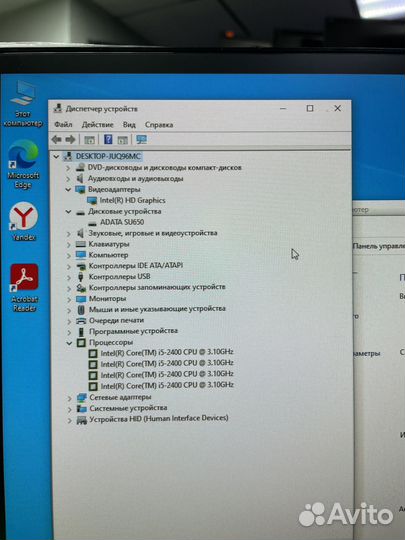Expand Звуковые, игровые и видеоустройства
This screenshot has width=405, height=540.
coord(69,234)
